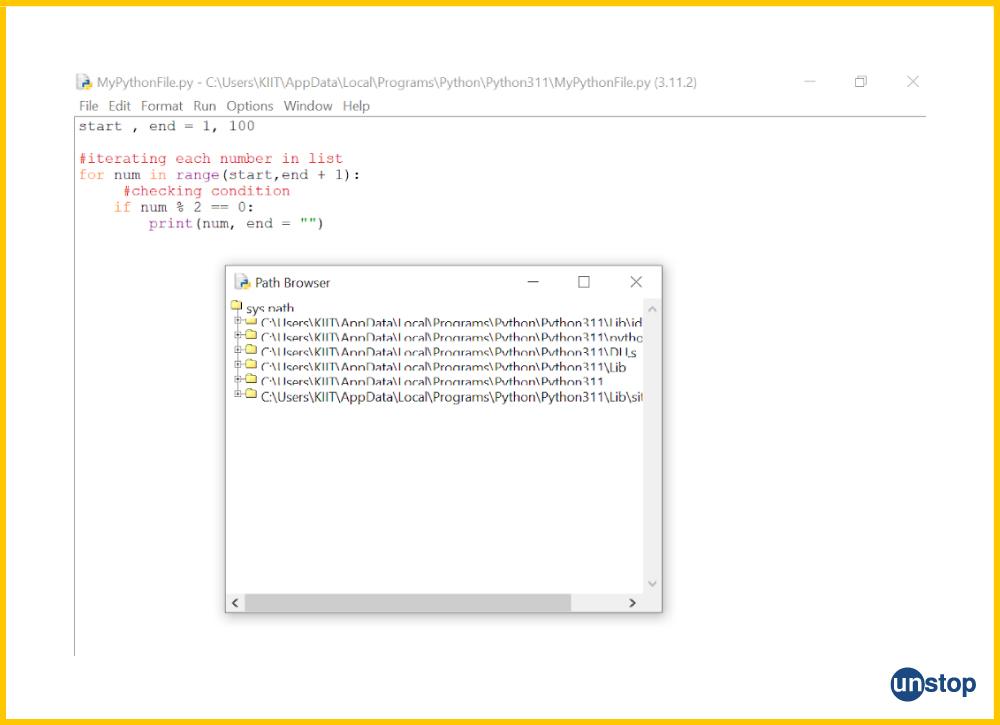
Task: Expand the Python311\Lib tree node
Action: [237, 364]
